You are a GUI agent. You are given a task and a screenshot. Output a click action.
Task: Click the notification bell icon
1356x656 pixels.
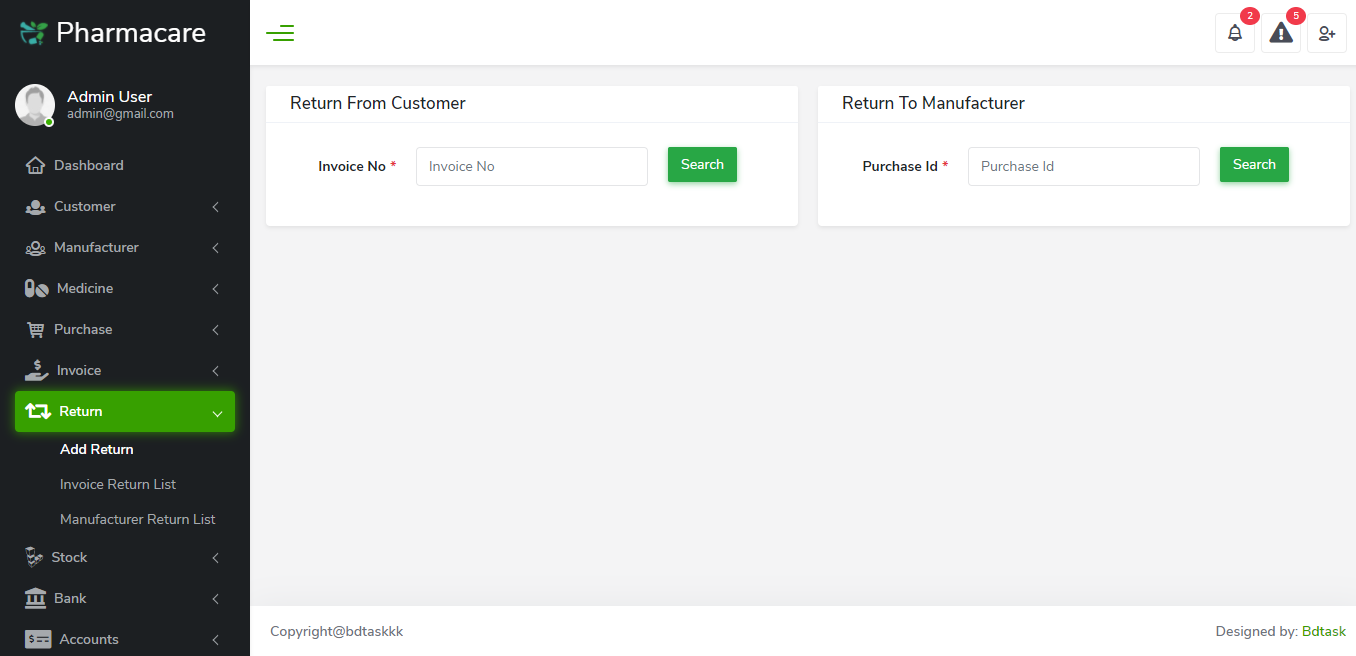tap(1235, 33)
